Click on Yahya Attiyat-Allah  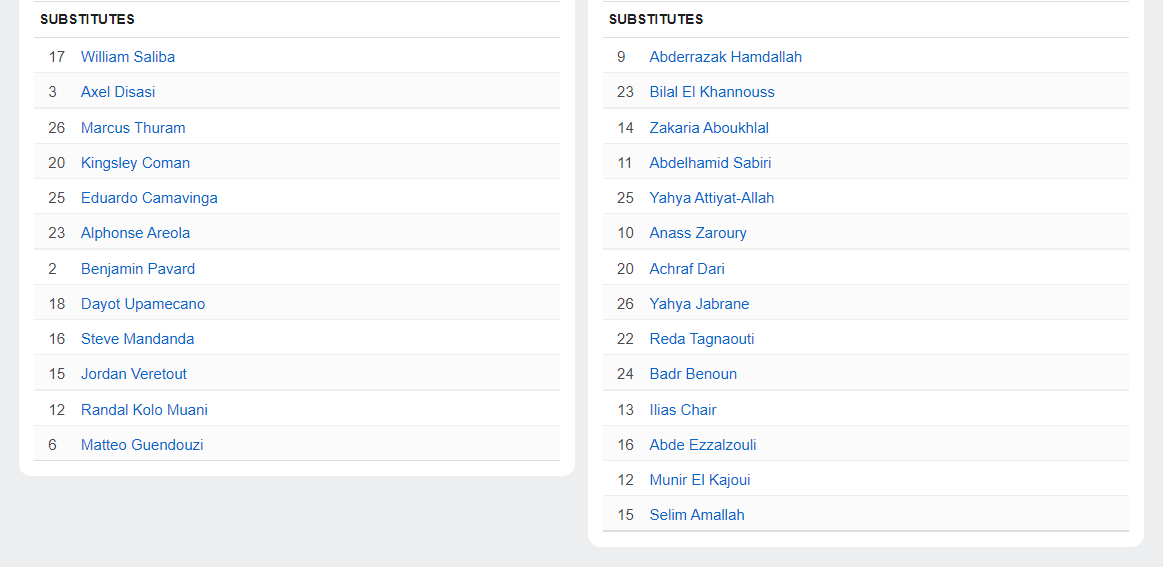[712, 198]
